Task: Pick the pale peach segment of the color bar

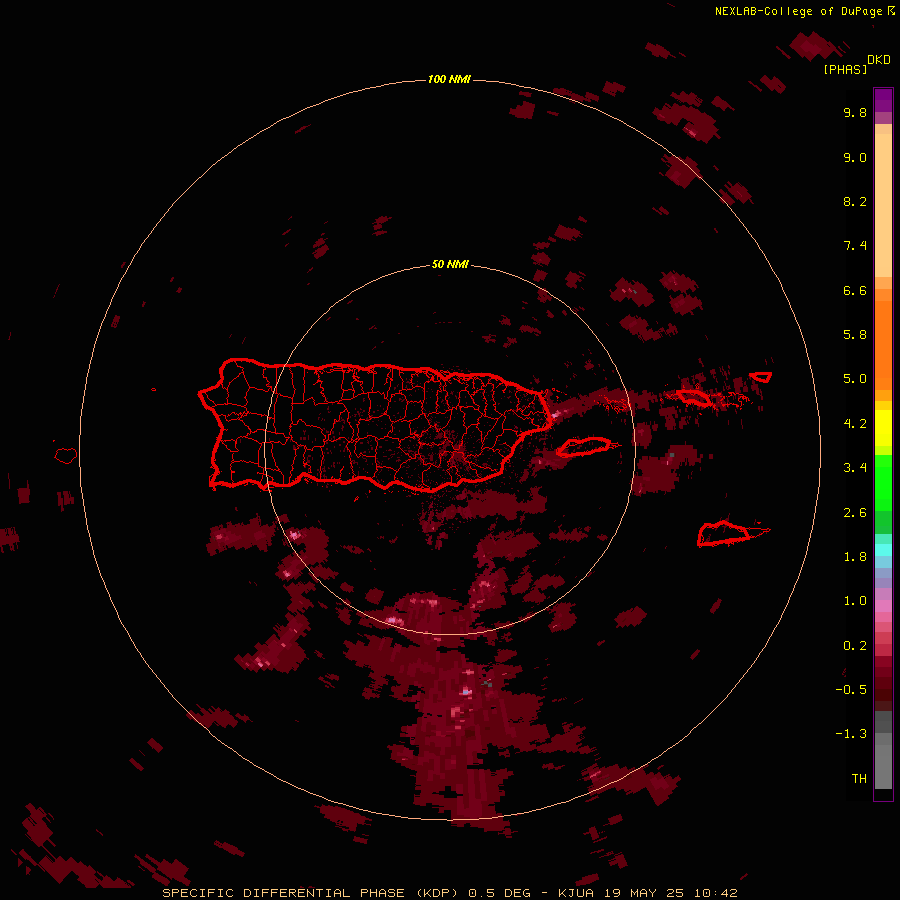Action: (x=883, y=205)
